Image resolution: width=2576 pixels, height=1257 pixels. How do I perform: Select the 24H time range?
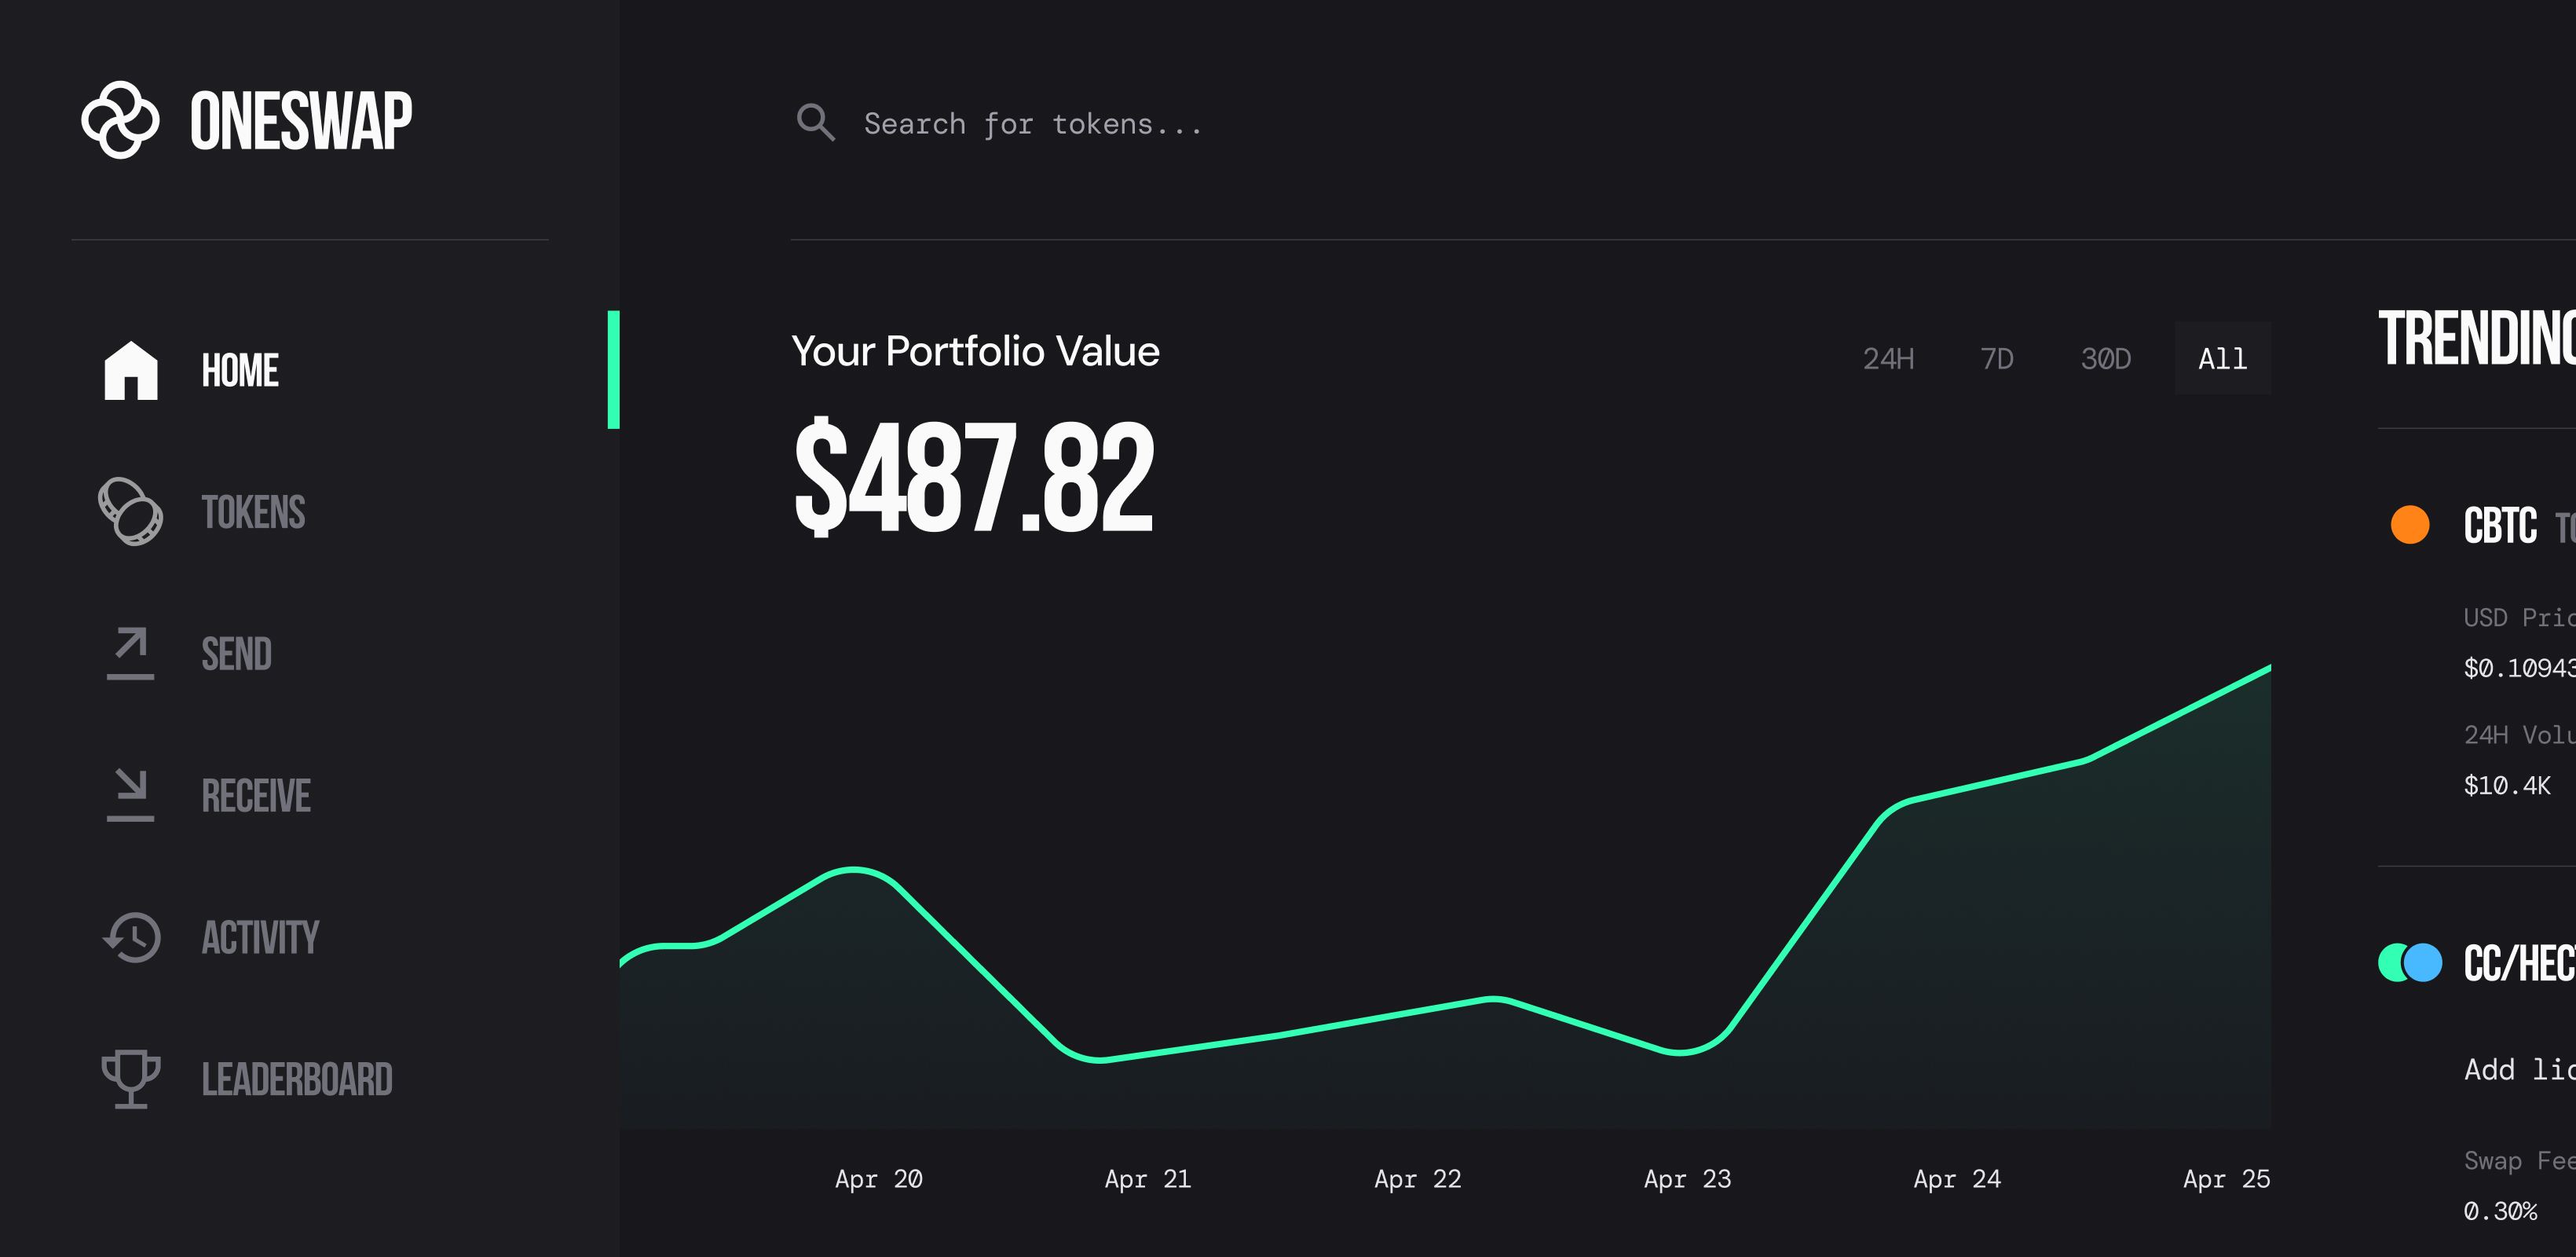pos(1888,358)
